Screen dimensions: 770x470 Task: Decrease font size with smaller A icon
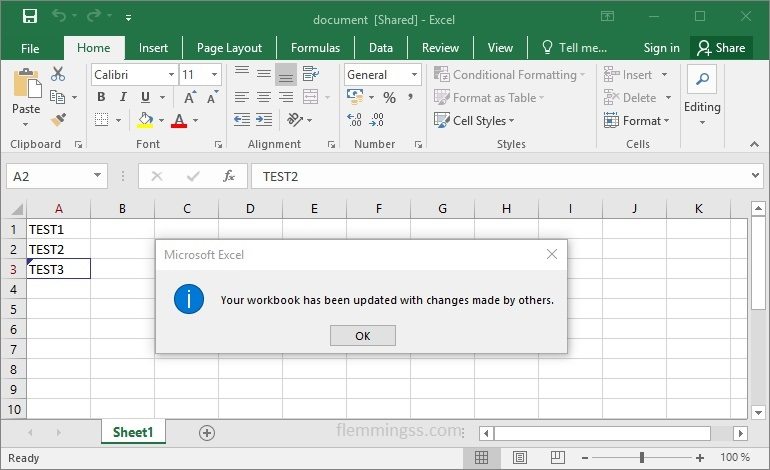(212, 97)
